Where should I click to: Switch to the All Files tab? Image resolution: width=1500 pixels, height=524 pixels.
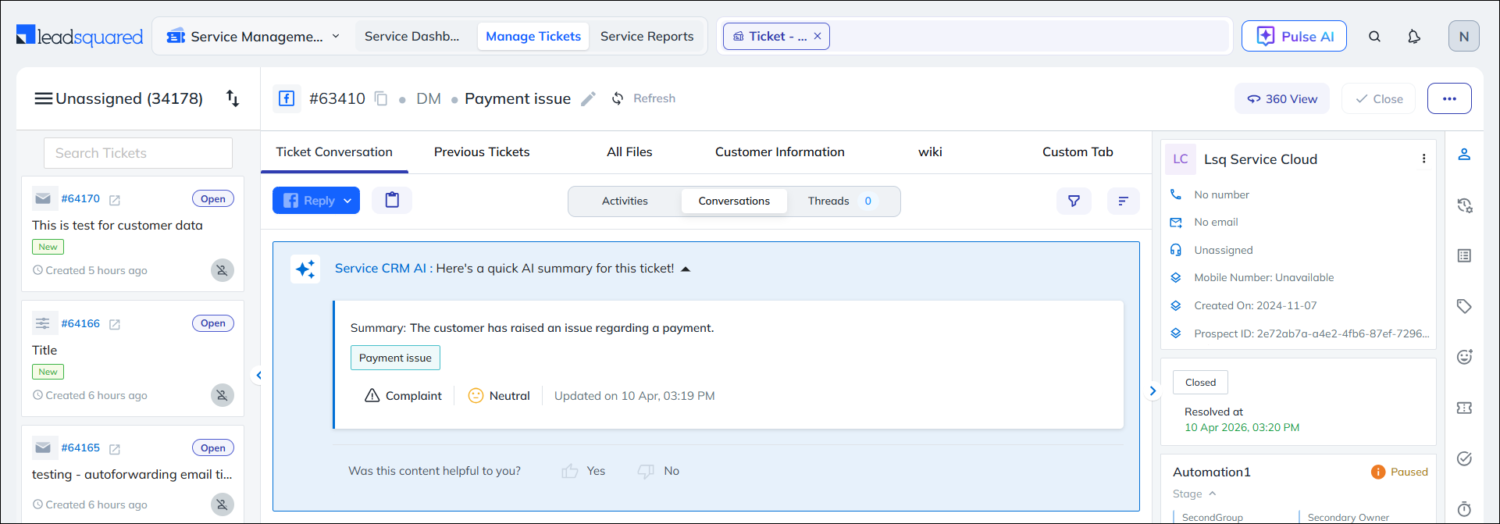pyautogui.click(x=630, y=152)
